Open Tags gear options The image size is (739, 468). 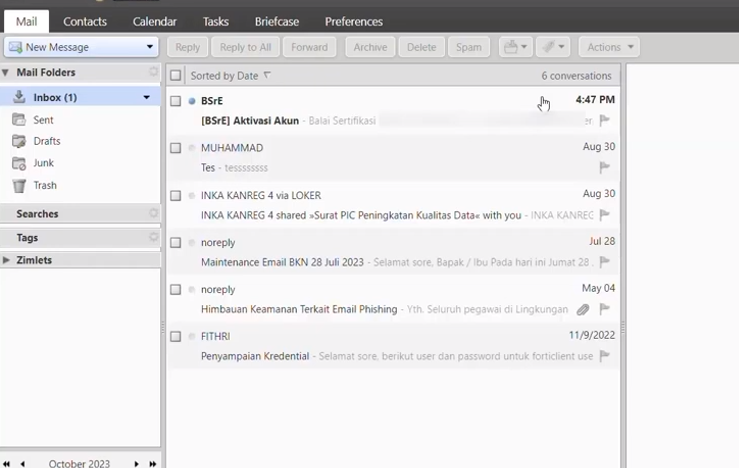click(153, 237)
